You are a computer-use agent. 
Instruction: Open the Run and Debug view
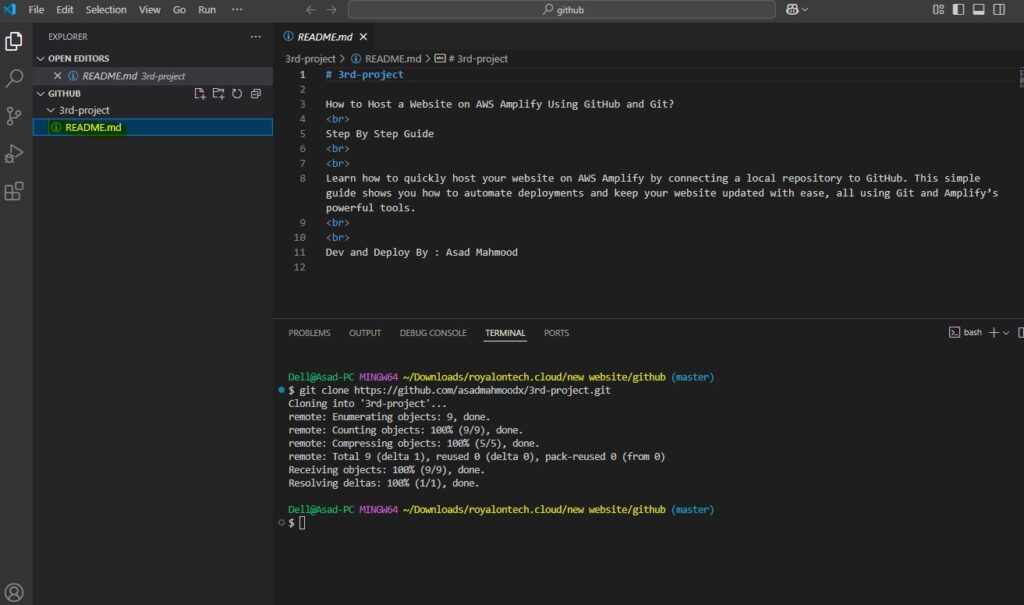click(x=14, y=154)
